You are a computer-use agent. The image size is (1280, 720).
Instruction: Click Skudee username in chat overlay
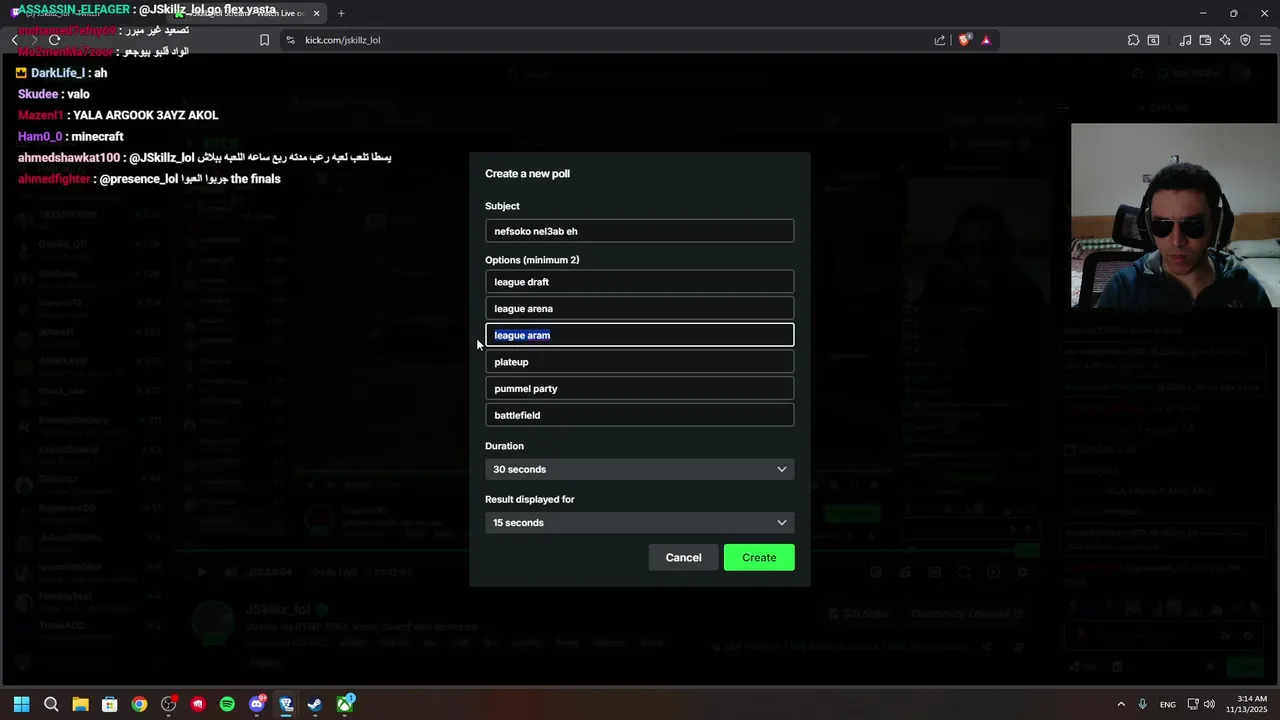point(38,94)
